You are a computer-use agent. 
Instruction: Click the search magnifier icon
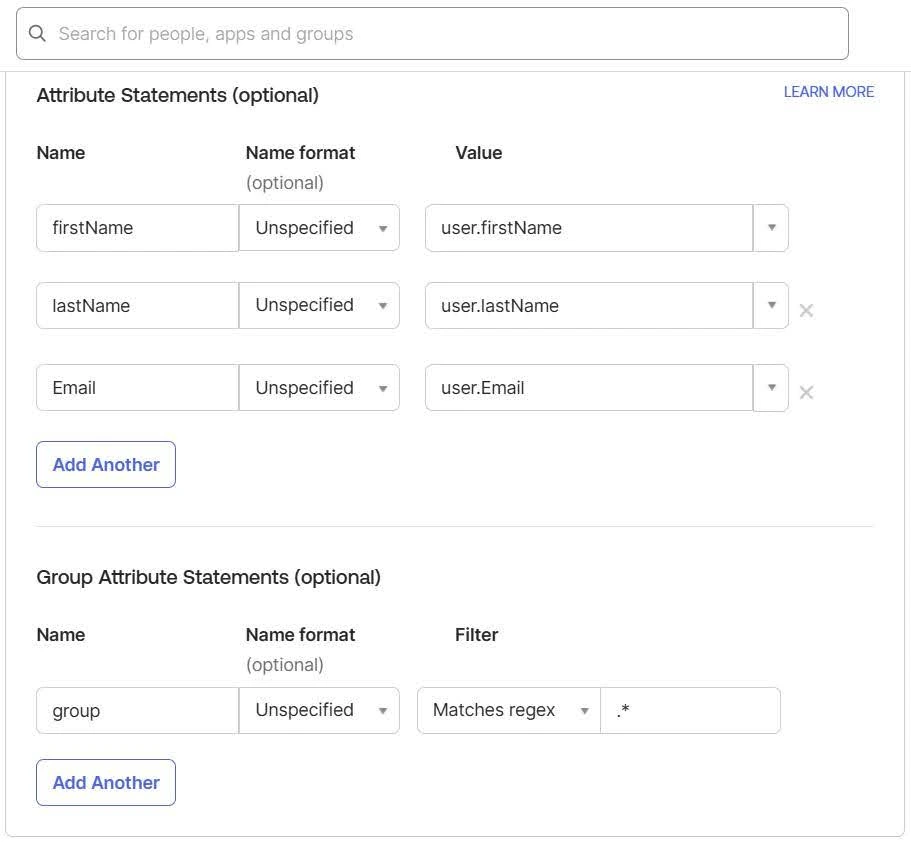coord(37,34)
